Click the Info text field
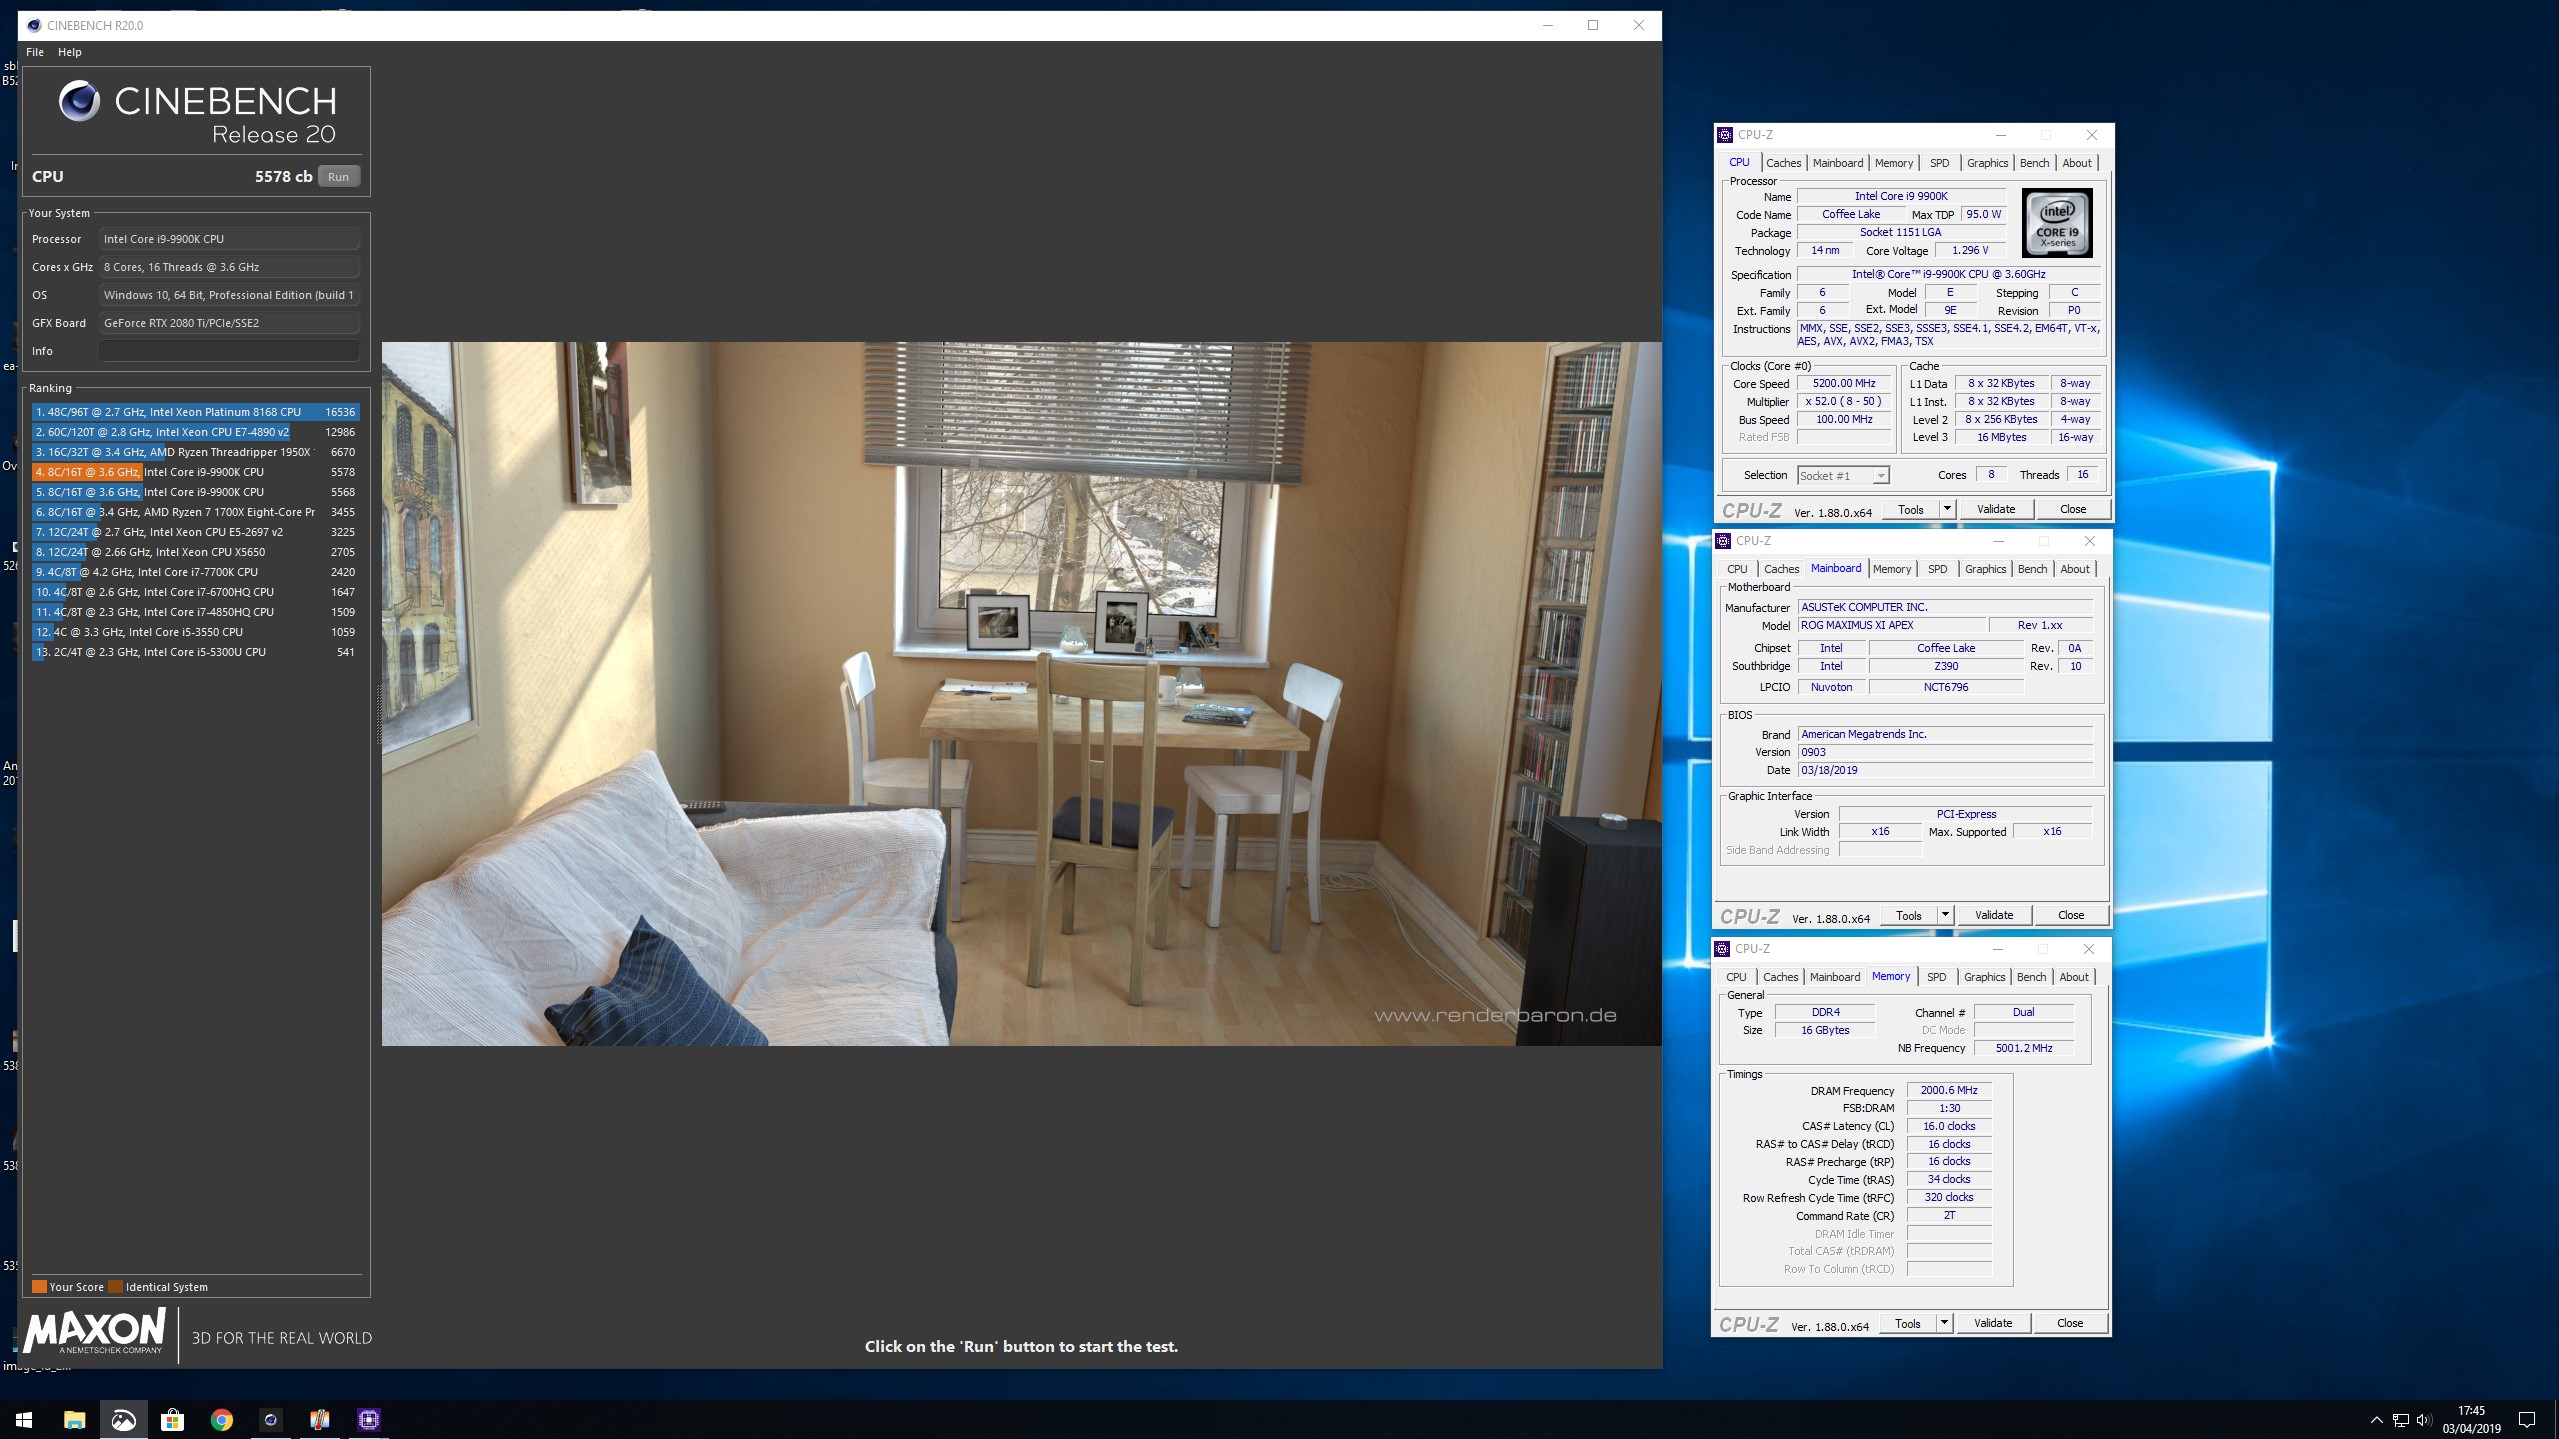The image size is (2559, 1439). tap(228, 351)
